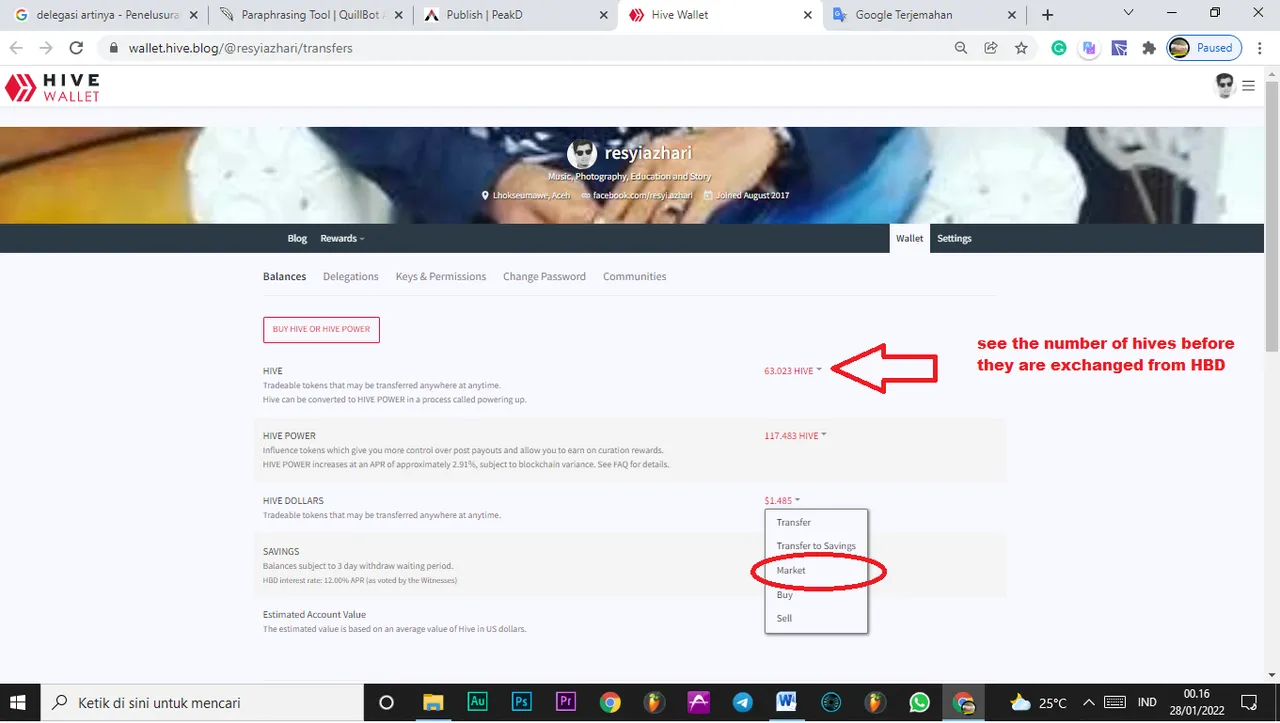1280x723 pixels.
Task: Click the touch keyboard icon in the system tray
Action: pyautogui.click(x=1115, y=702)
